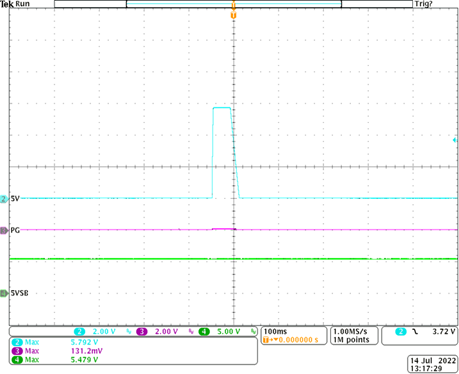The height and width of the screenshot is (374, 459).
Task: Click the channel 4 5VSB ground marker
Action: [4, 293]
